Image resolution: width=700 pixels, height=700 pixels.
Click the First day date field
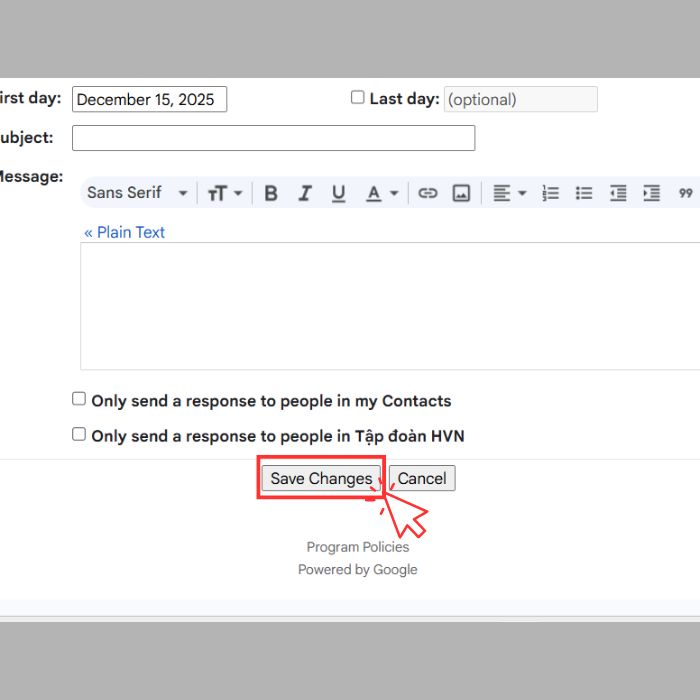pos(150,99)
